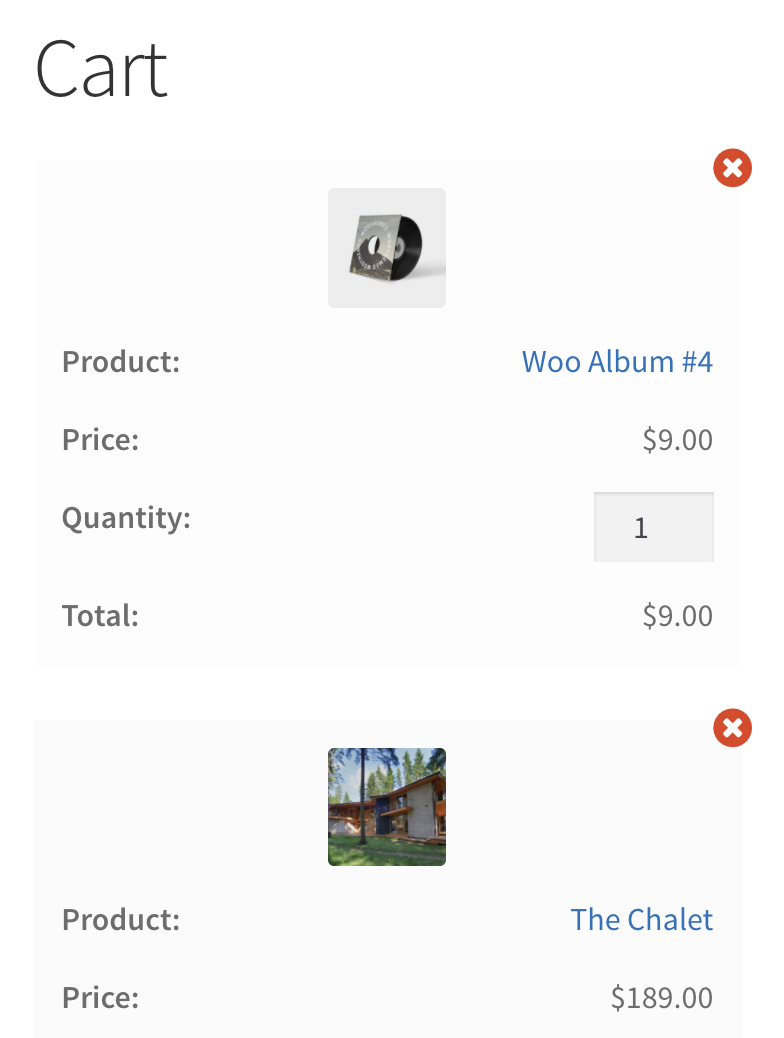This screenshot has height=1038, width=784.
Task: Follow The Chalet product link
Action: coord(641,920)
